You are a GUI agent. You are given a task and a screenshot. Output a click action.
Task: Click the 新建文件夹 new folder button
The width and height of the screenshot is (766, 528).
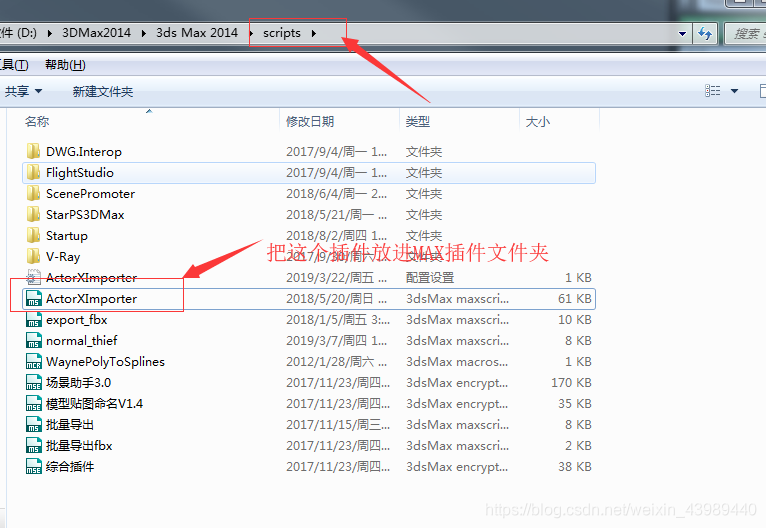(x=103, y=91)
